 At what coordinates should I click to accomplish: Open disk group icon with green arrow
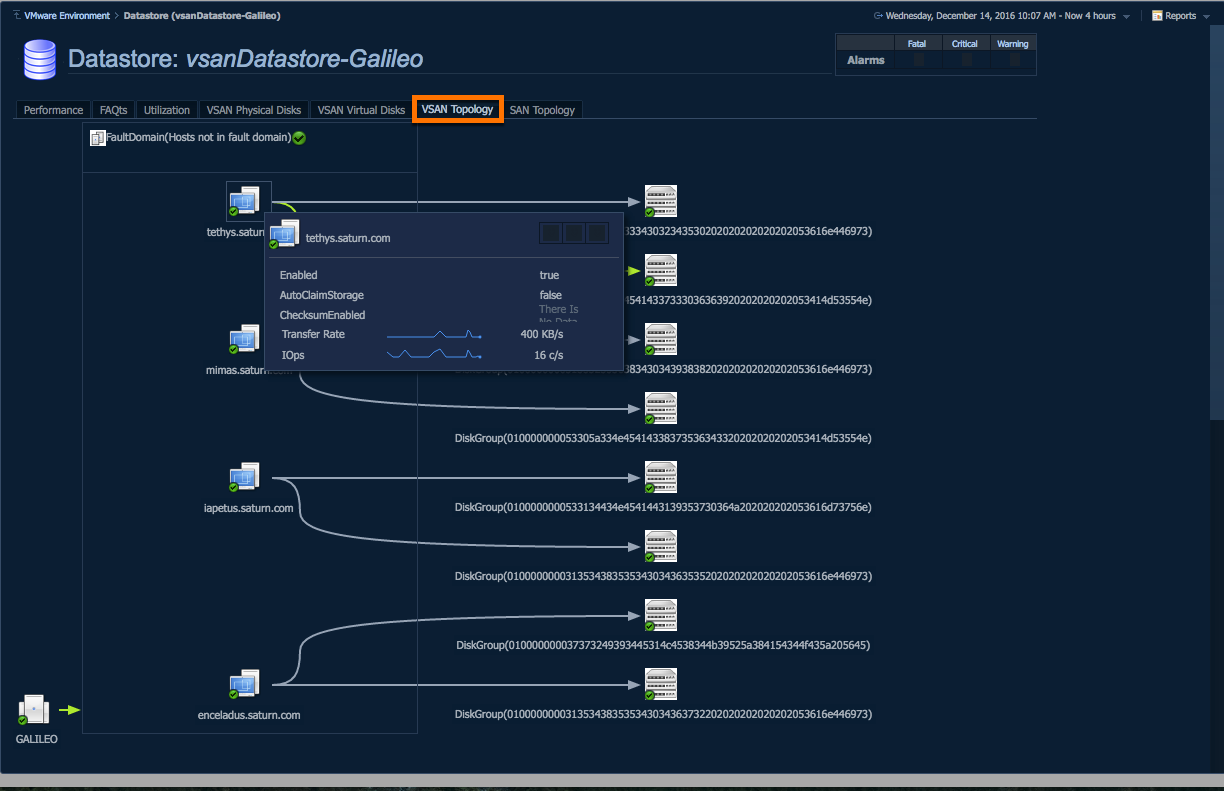tap(660, 271)
